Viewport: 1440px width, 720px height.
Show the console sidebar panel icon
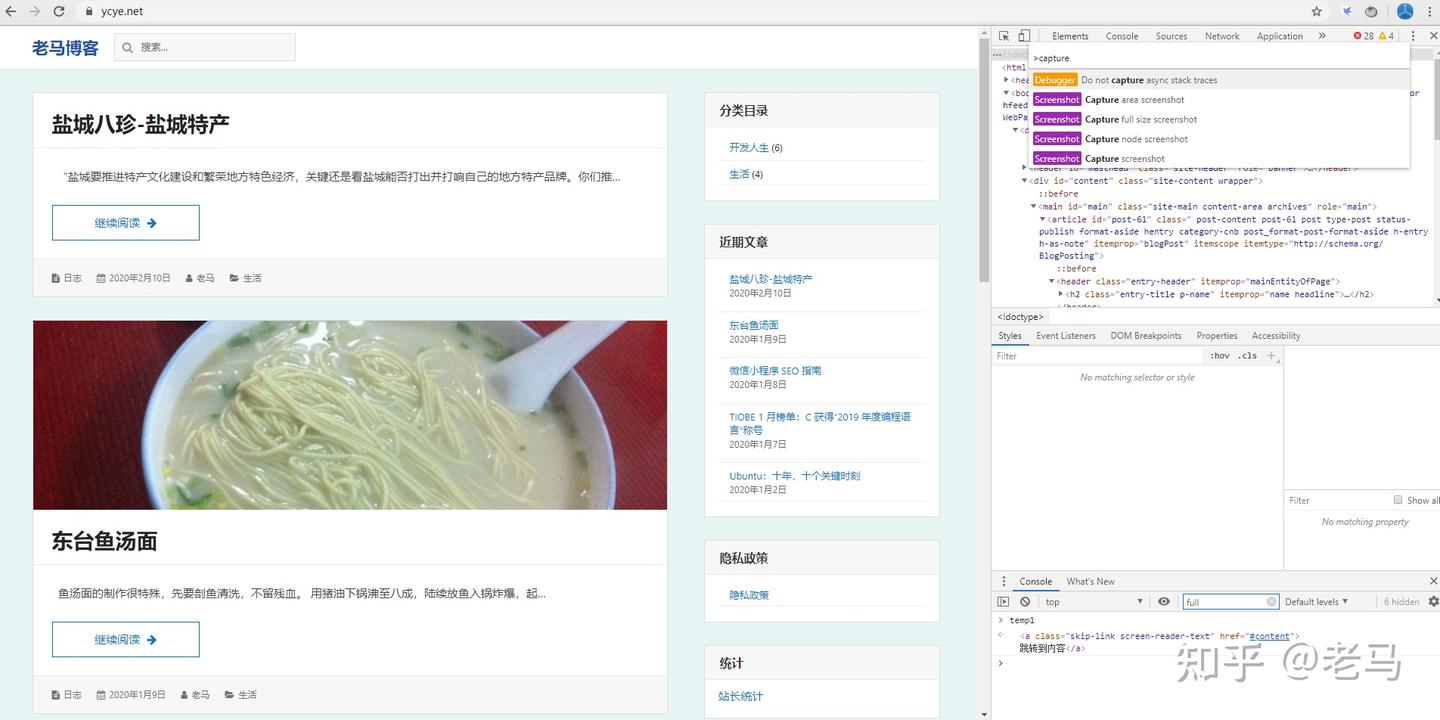[1003, 602]
